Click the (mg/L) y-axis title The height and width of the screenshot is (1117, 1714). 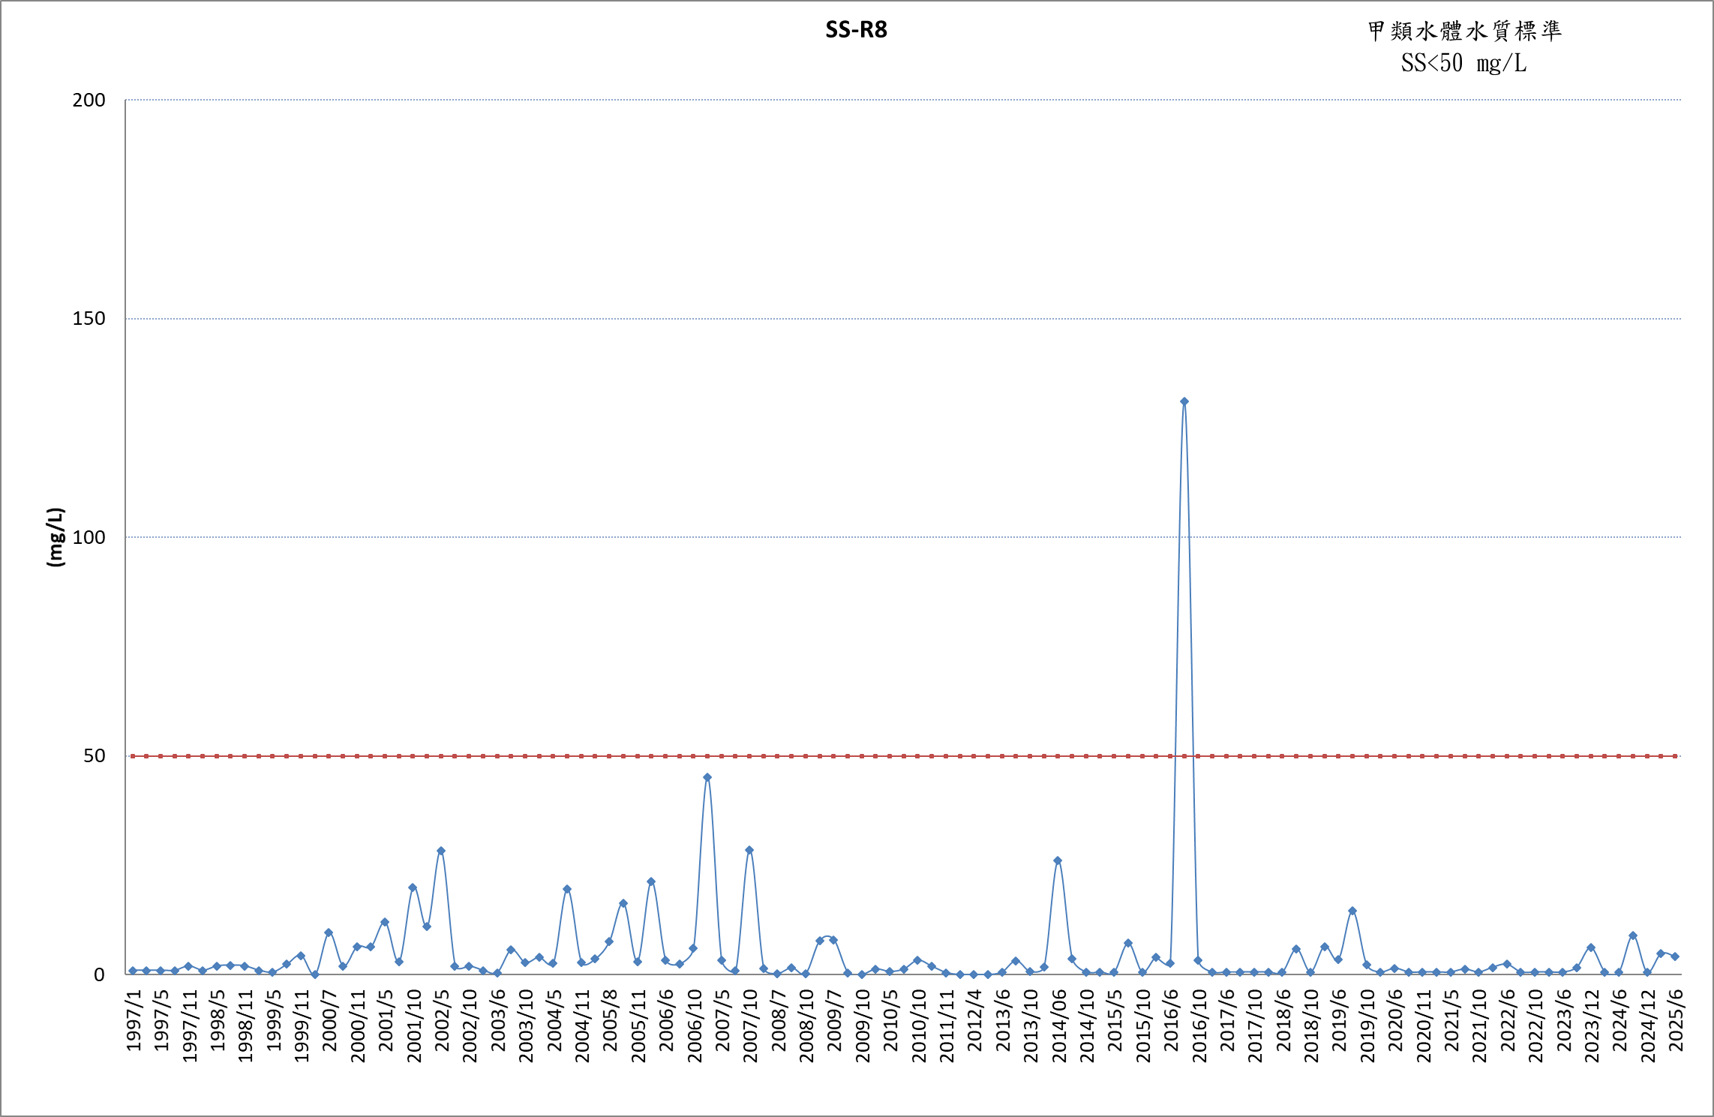(56, 537)
